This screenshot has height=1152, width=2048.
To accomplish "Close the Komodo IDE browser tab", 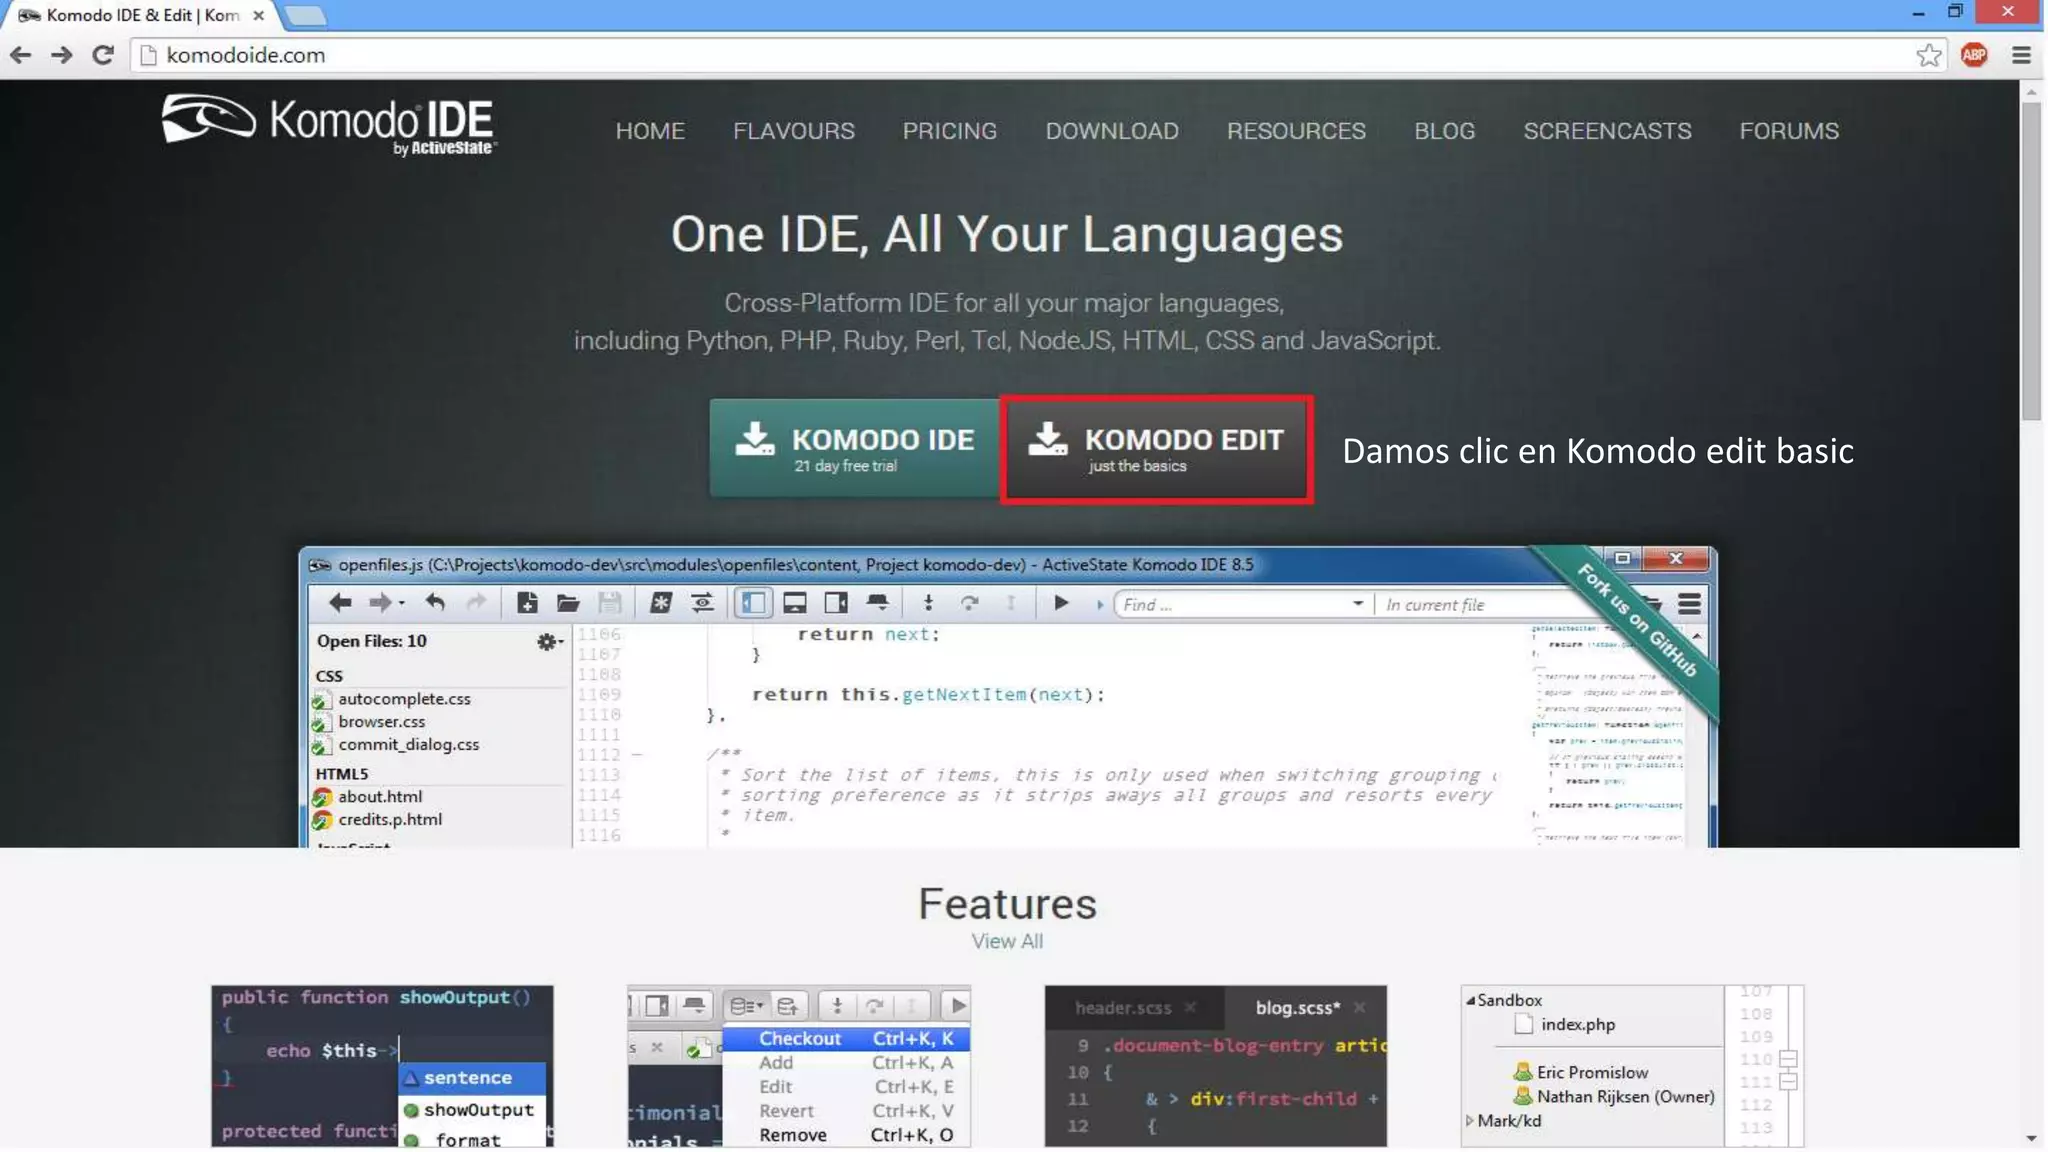I will click(x=258, y=15).
